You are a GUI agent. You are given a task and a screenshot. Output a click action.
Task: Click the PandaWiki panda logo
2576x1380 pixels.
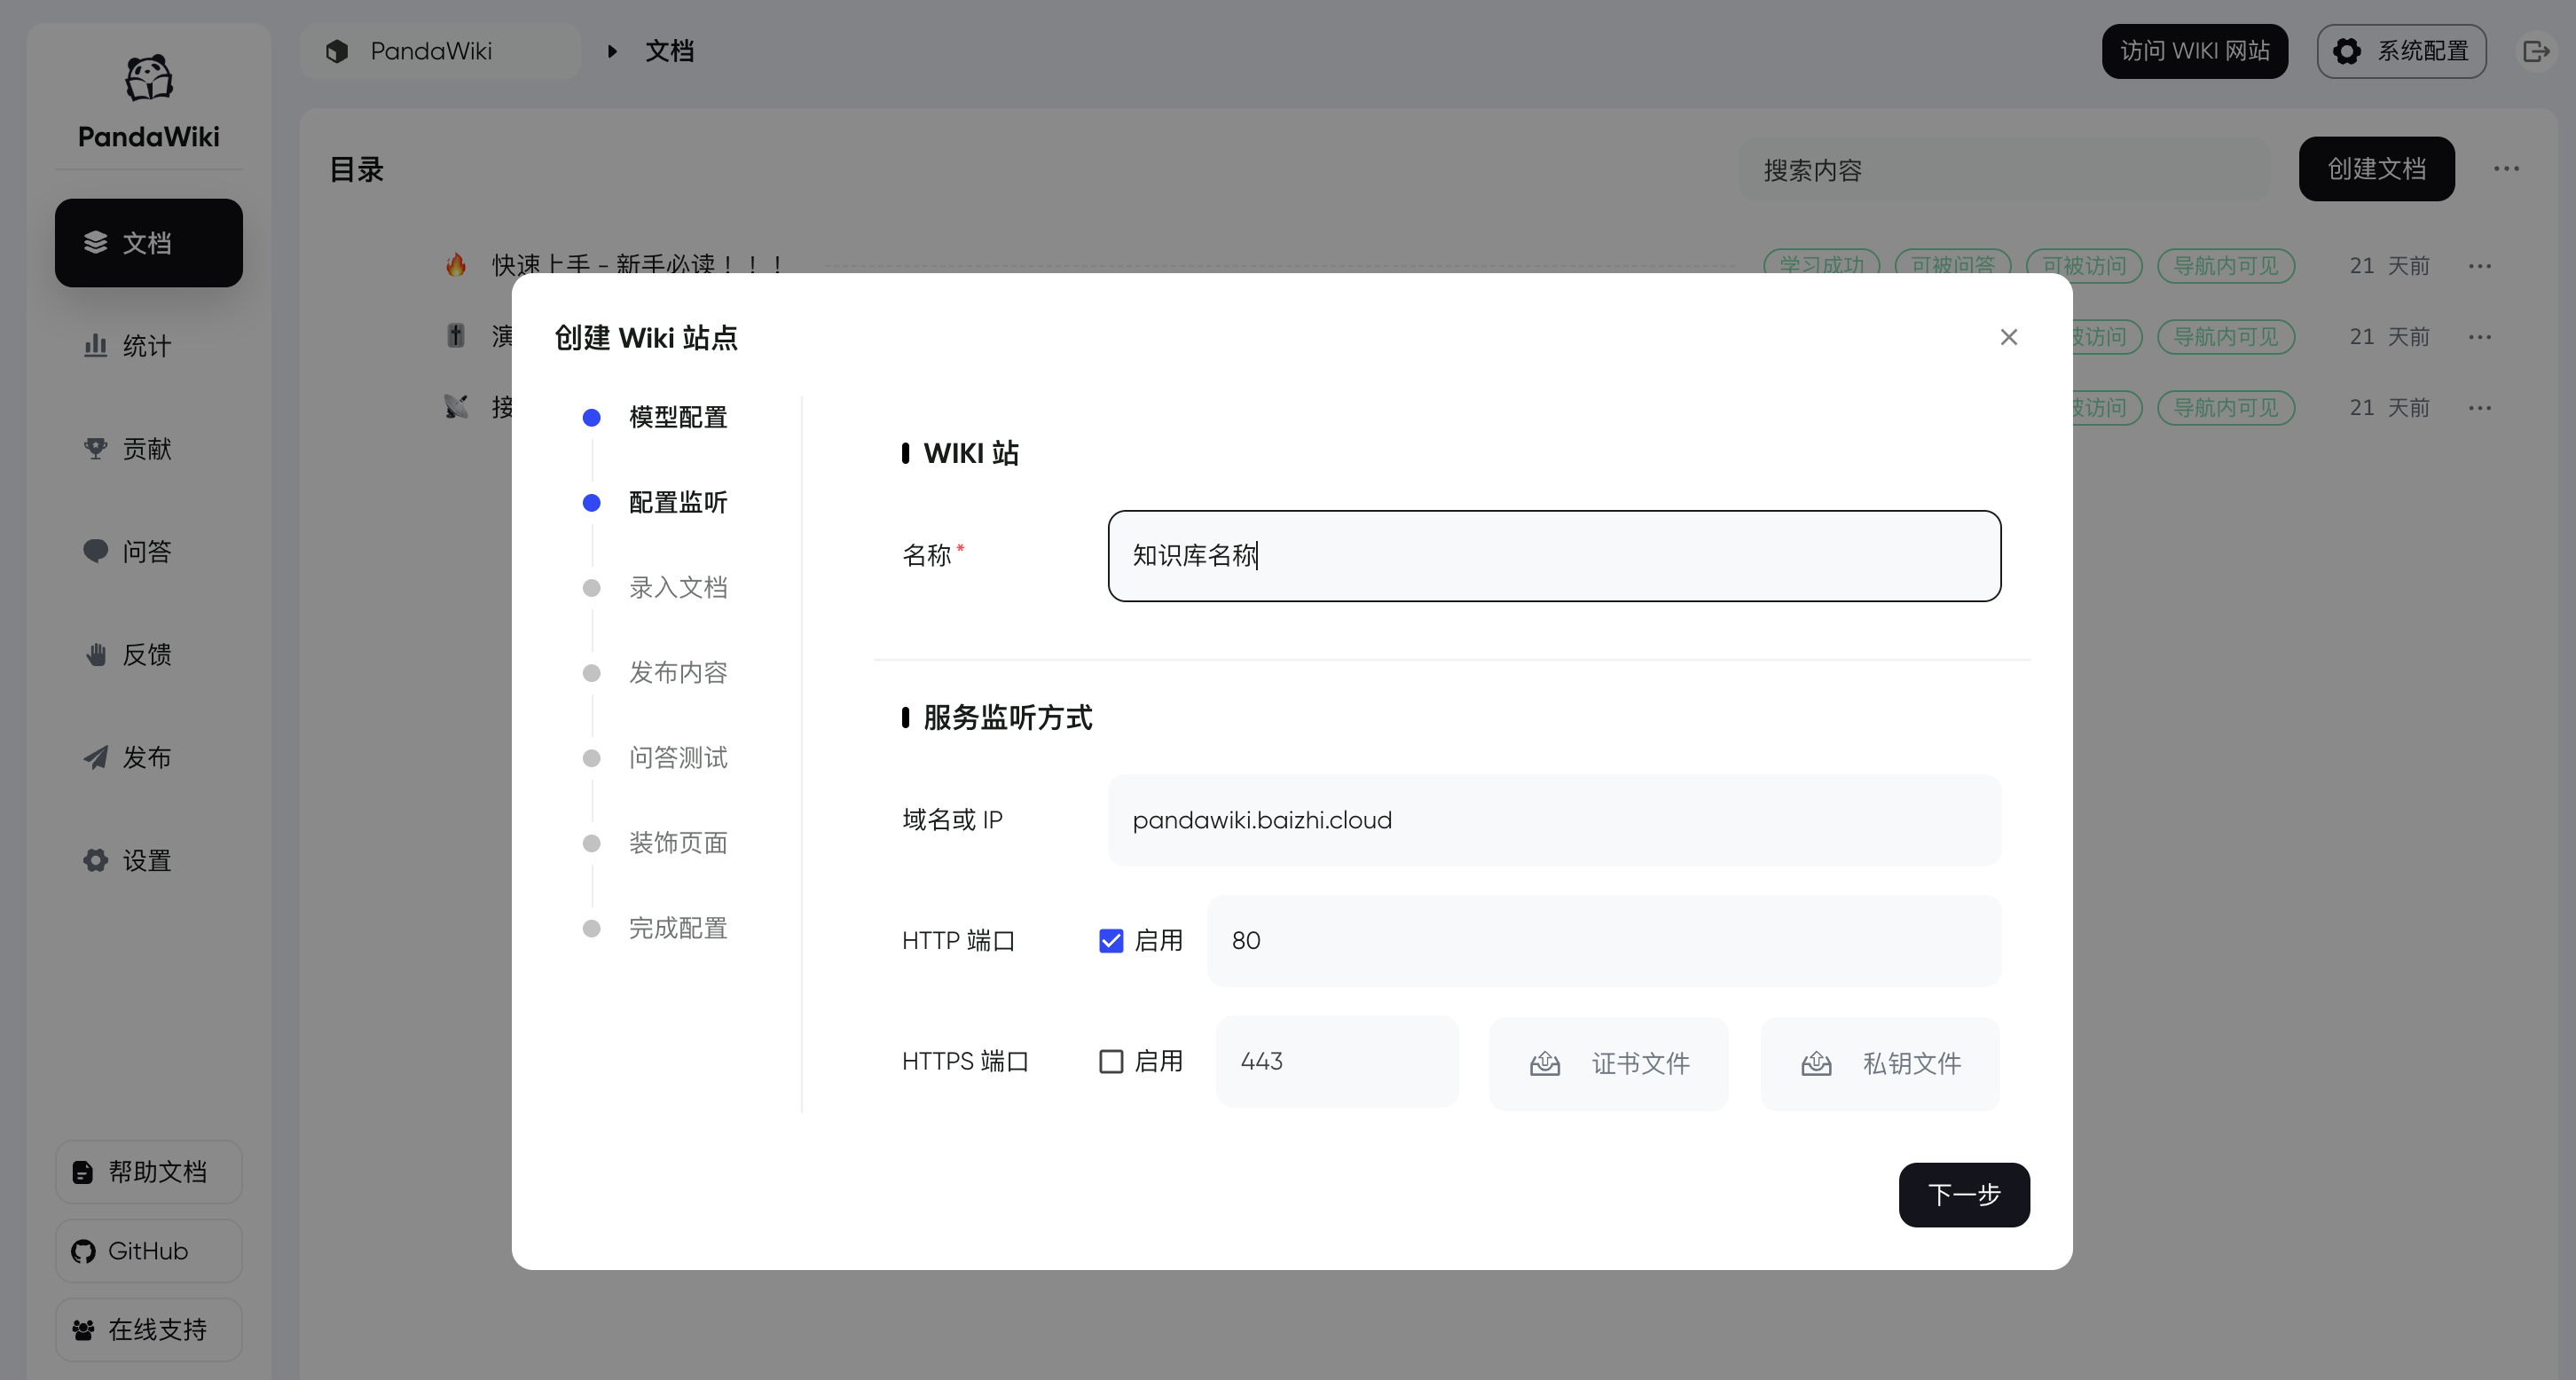tap(148, 79)
